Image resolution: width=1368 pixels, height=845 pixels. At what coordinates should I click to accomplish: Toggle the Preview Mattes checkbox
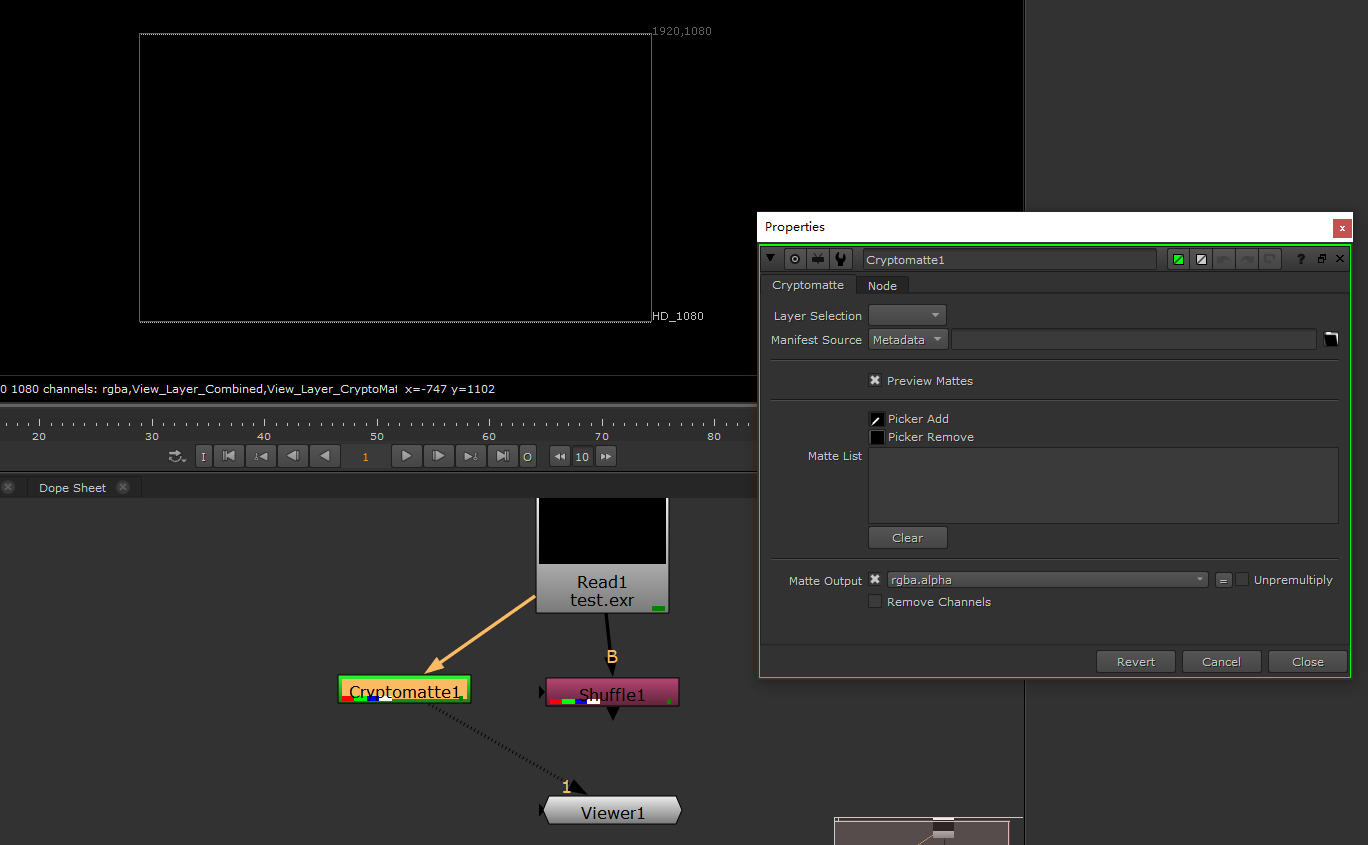(875, 381)
